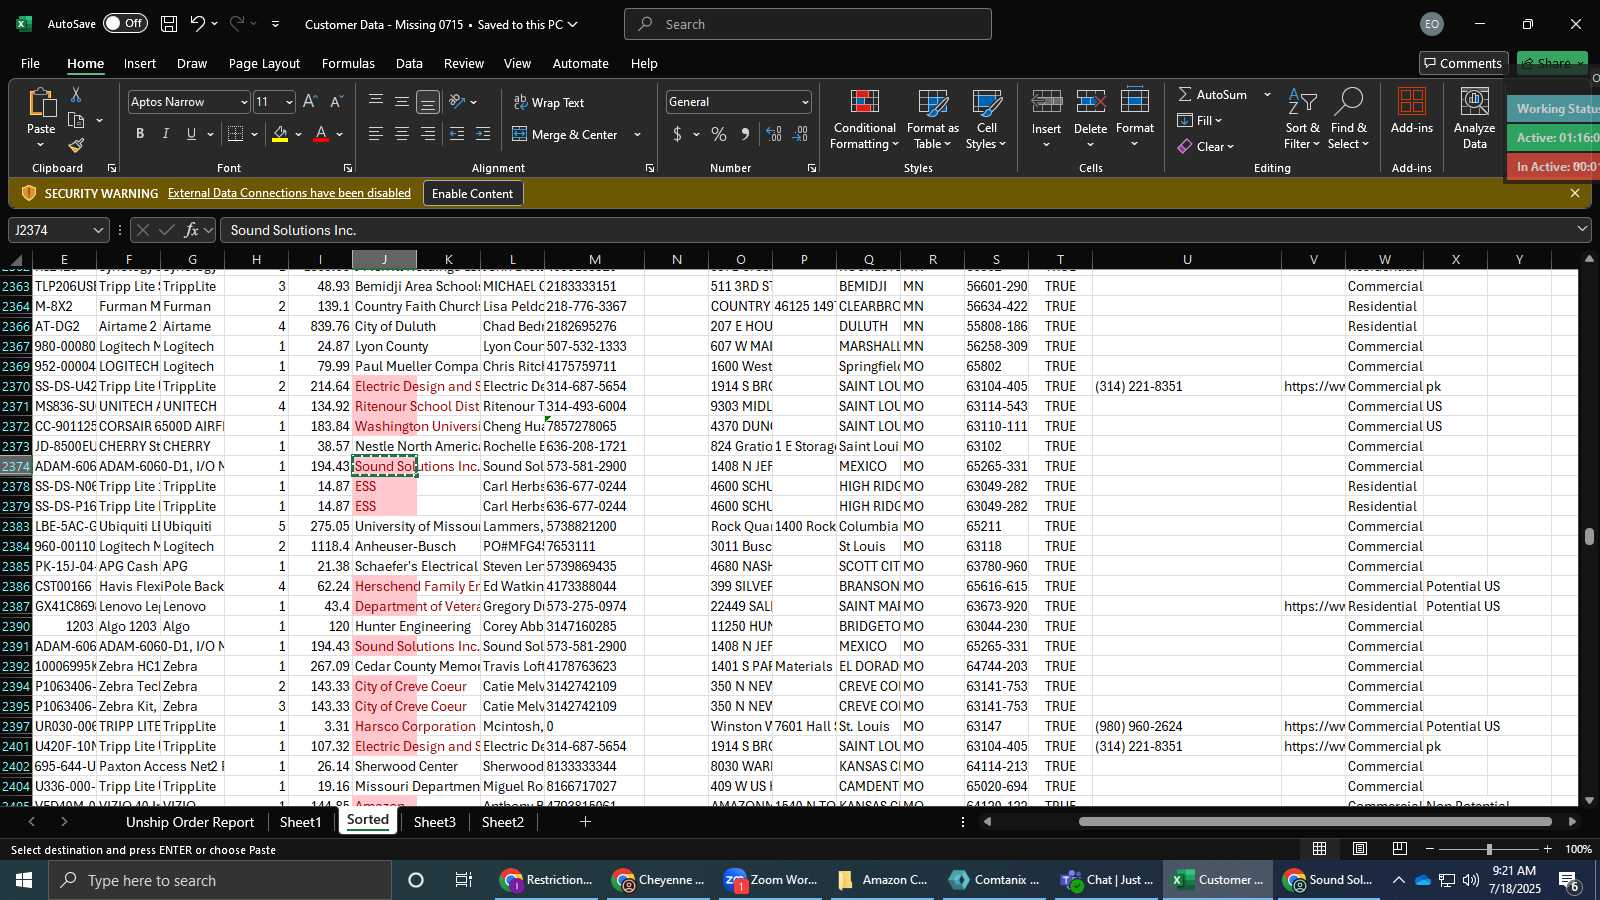The width and height of the screenshot is (1600, 900).
Task: Click the Center alignment icon
Action: (x=402, y=134)
